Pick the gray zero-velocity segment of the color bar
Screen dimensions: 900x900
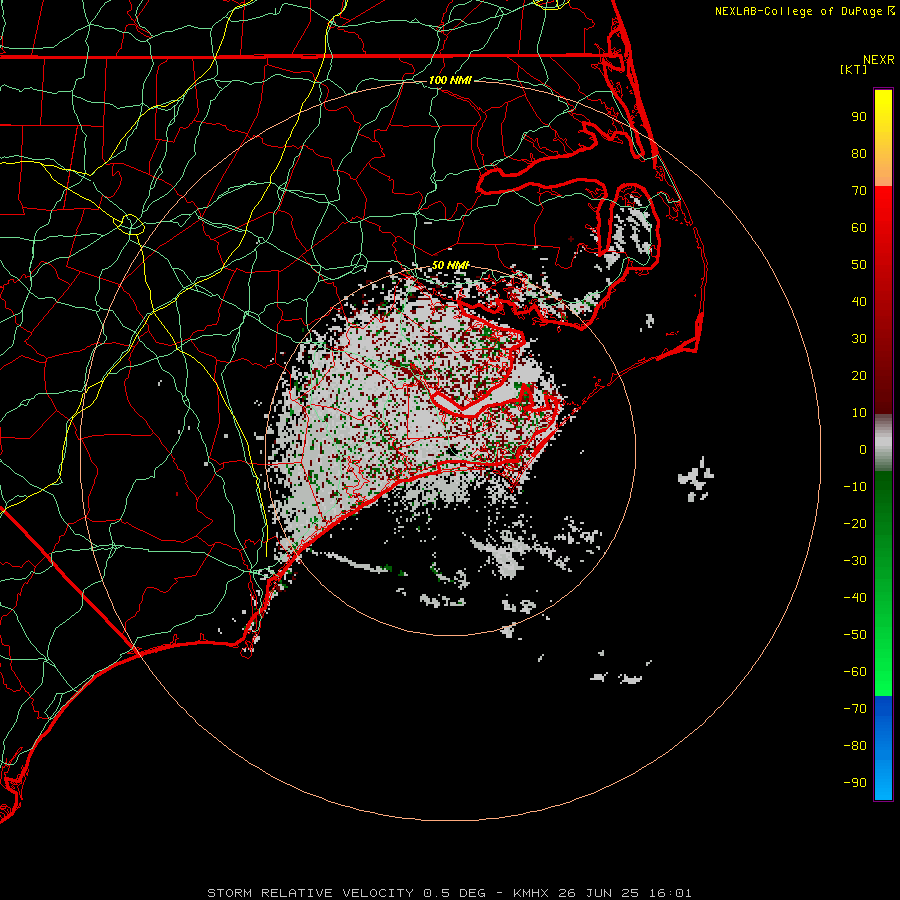(883, 443)
